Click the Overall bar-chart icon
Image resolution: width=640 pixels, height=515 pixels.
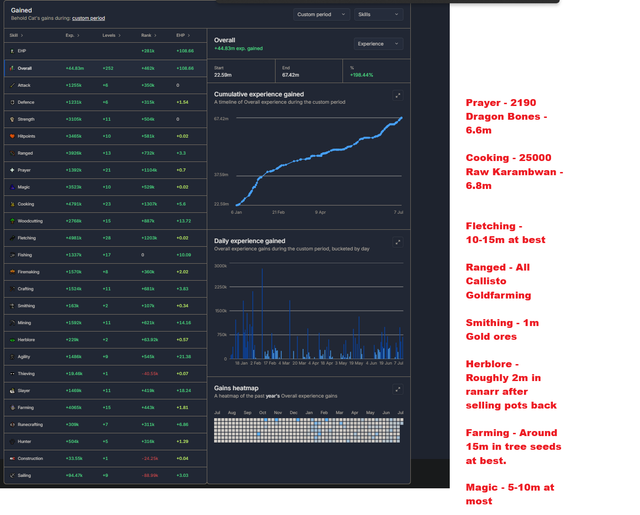pyautogui.click(x=12, y=68)
